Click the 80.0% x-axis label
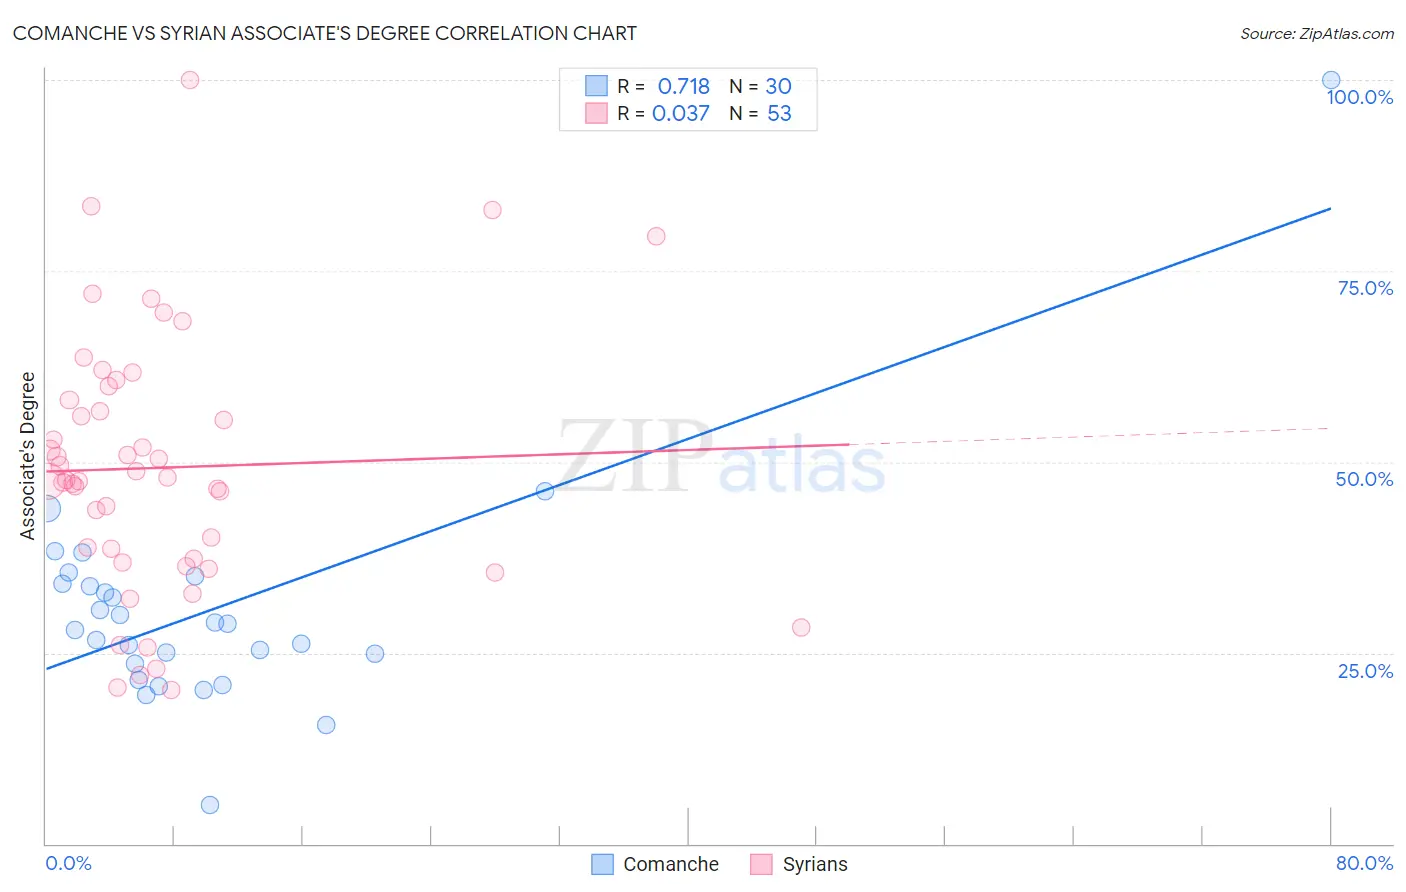Screen dimensions: 1406x892 (x=1364, y=863)
